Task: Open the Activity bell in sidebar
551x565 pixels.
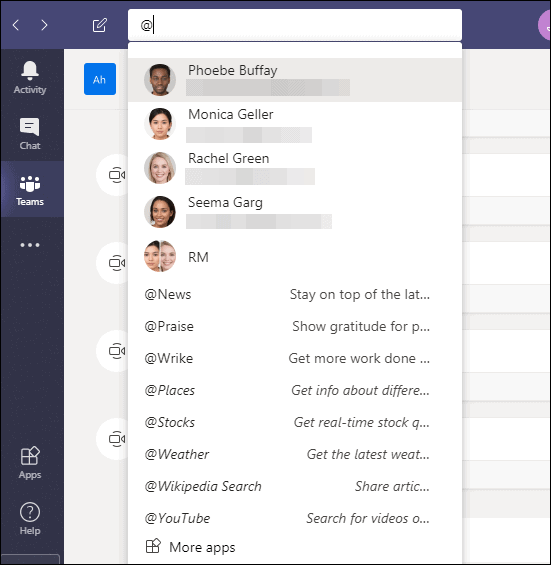Action: click(x=30, y=77)
